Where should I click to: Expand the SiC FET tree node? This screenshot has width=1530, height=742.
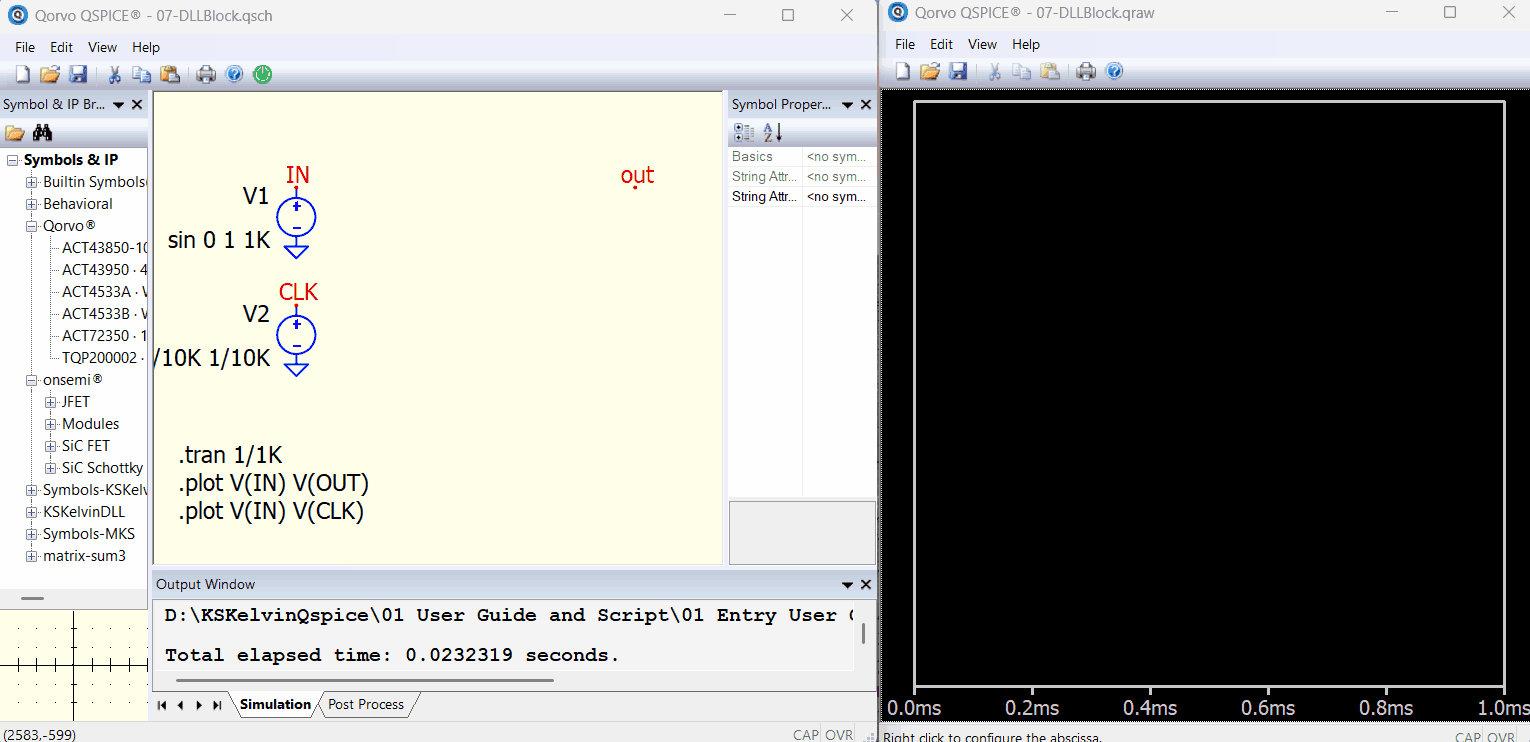pos(51,446)
